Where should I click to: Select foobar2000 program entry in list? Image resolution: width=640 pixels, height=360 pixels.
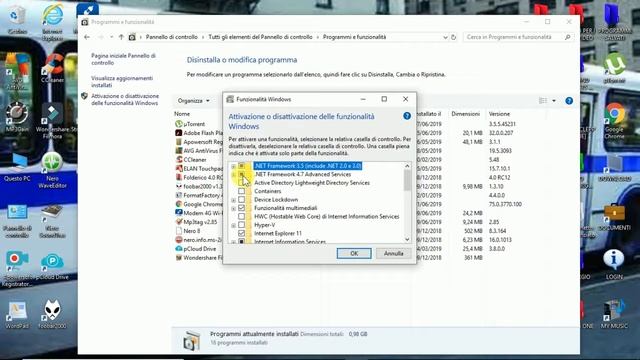click(x=199, y=187)
